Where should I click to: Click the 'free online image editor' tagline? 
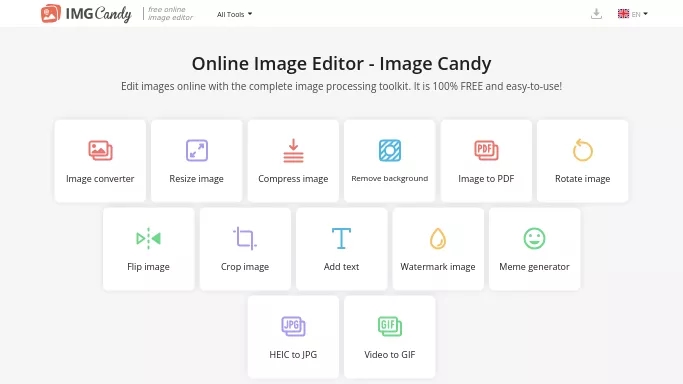point(170,13)
